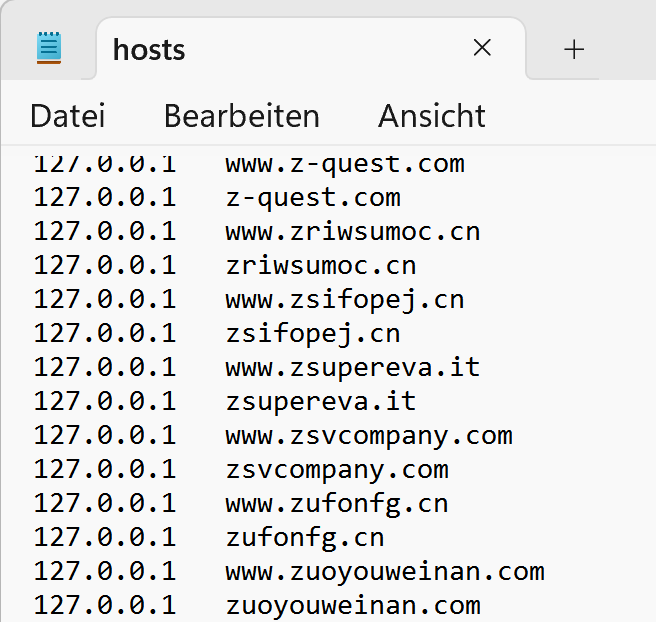
Task: Open the Datei menu
Action: [x=68, y=116]
